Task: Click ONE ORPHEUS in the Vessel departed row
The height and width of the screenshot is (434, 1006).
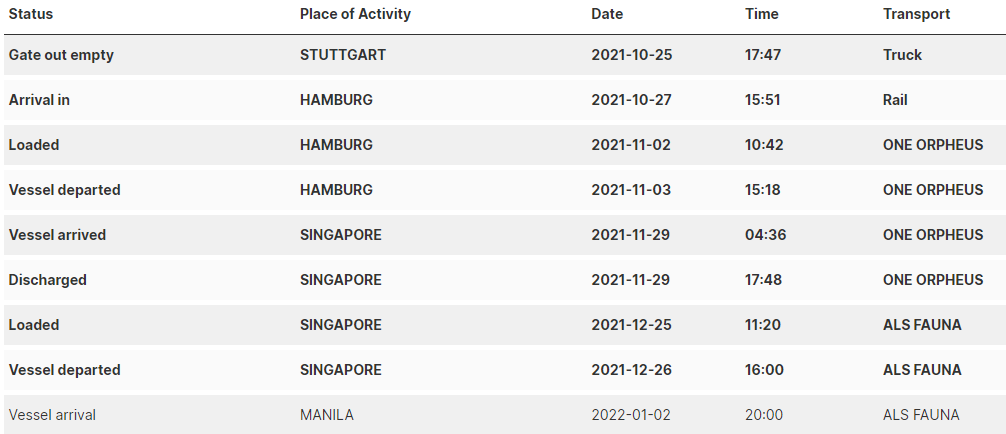Action: pos(933,190)
